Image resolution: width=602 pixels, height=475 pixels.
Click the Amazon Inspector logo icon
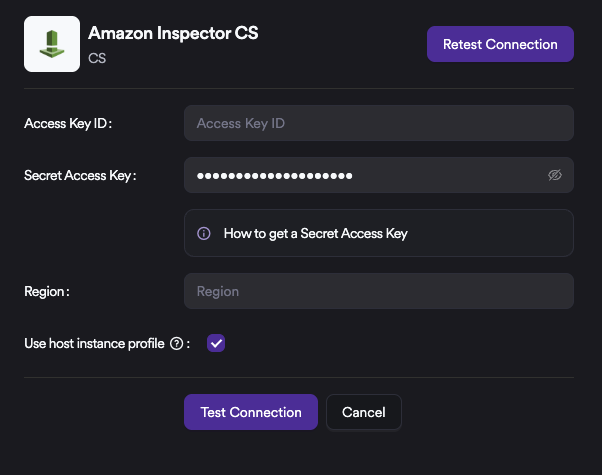(52, 44)
